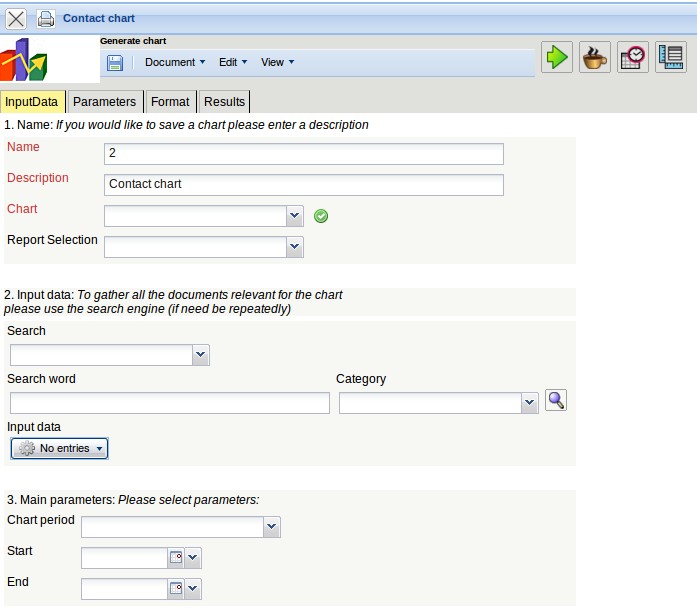Switch to the Results tab
Screen dimensions: 697x609
click(224, 102)
